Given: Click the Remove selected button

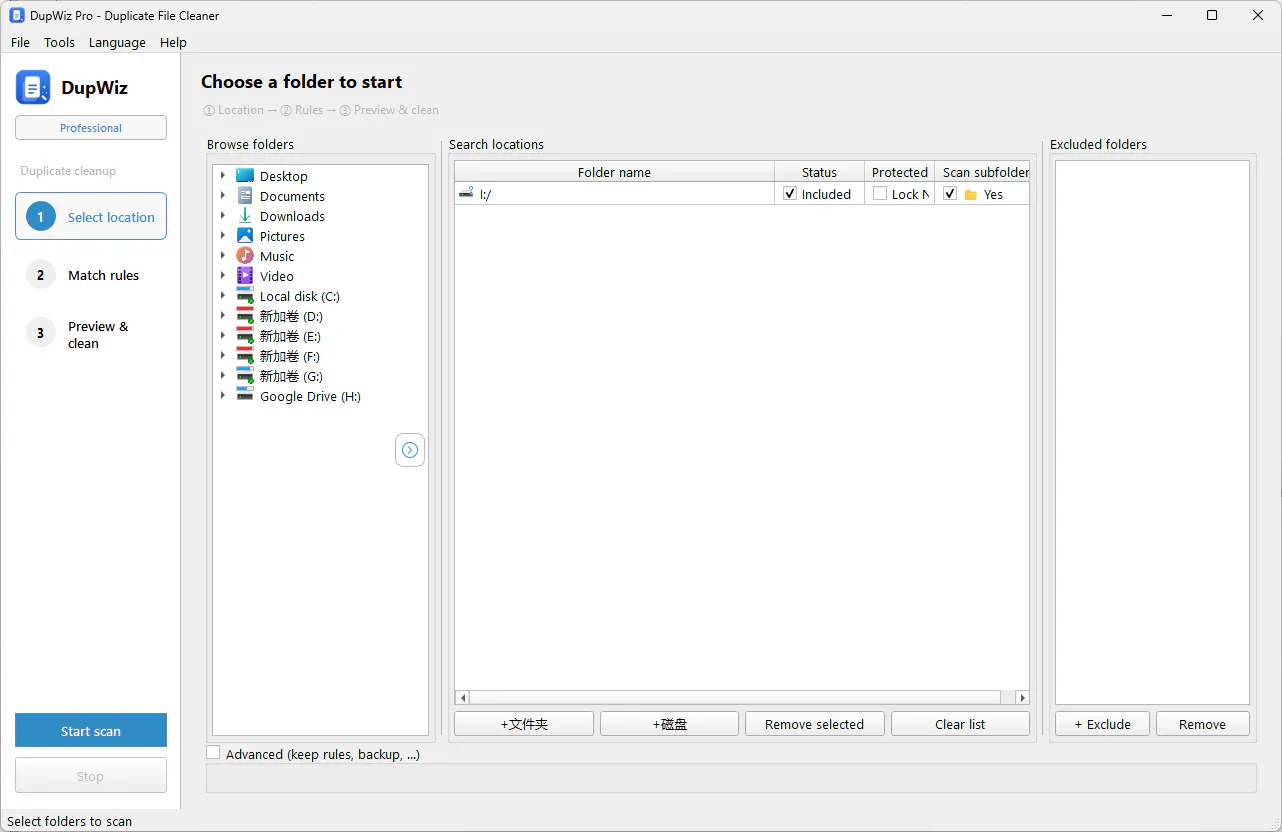Looking at the screenshot, I should pyautogui.click(x=814, y=724).
